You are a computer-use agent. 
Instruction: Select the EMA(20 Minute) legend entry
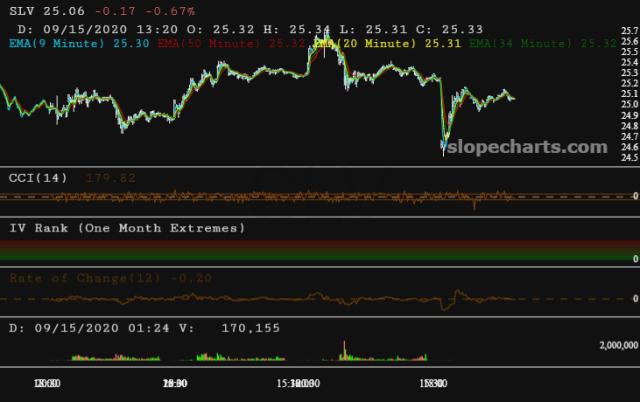click(387, 43)
